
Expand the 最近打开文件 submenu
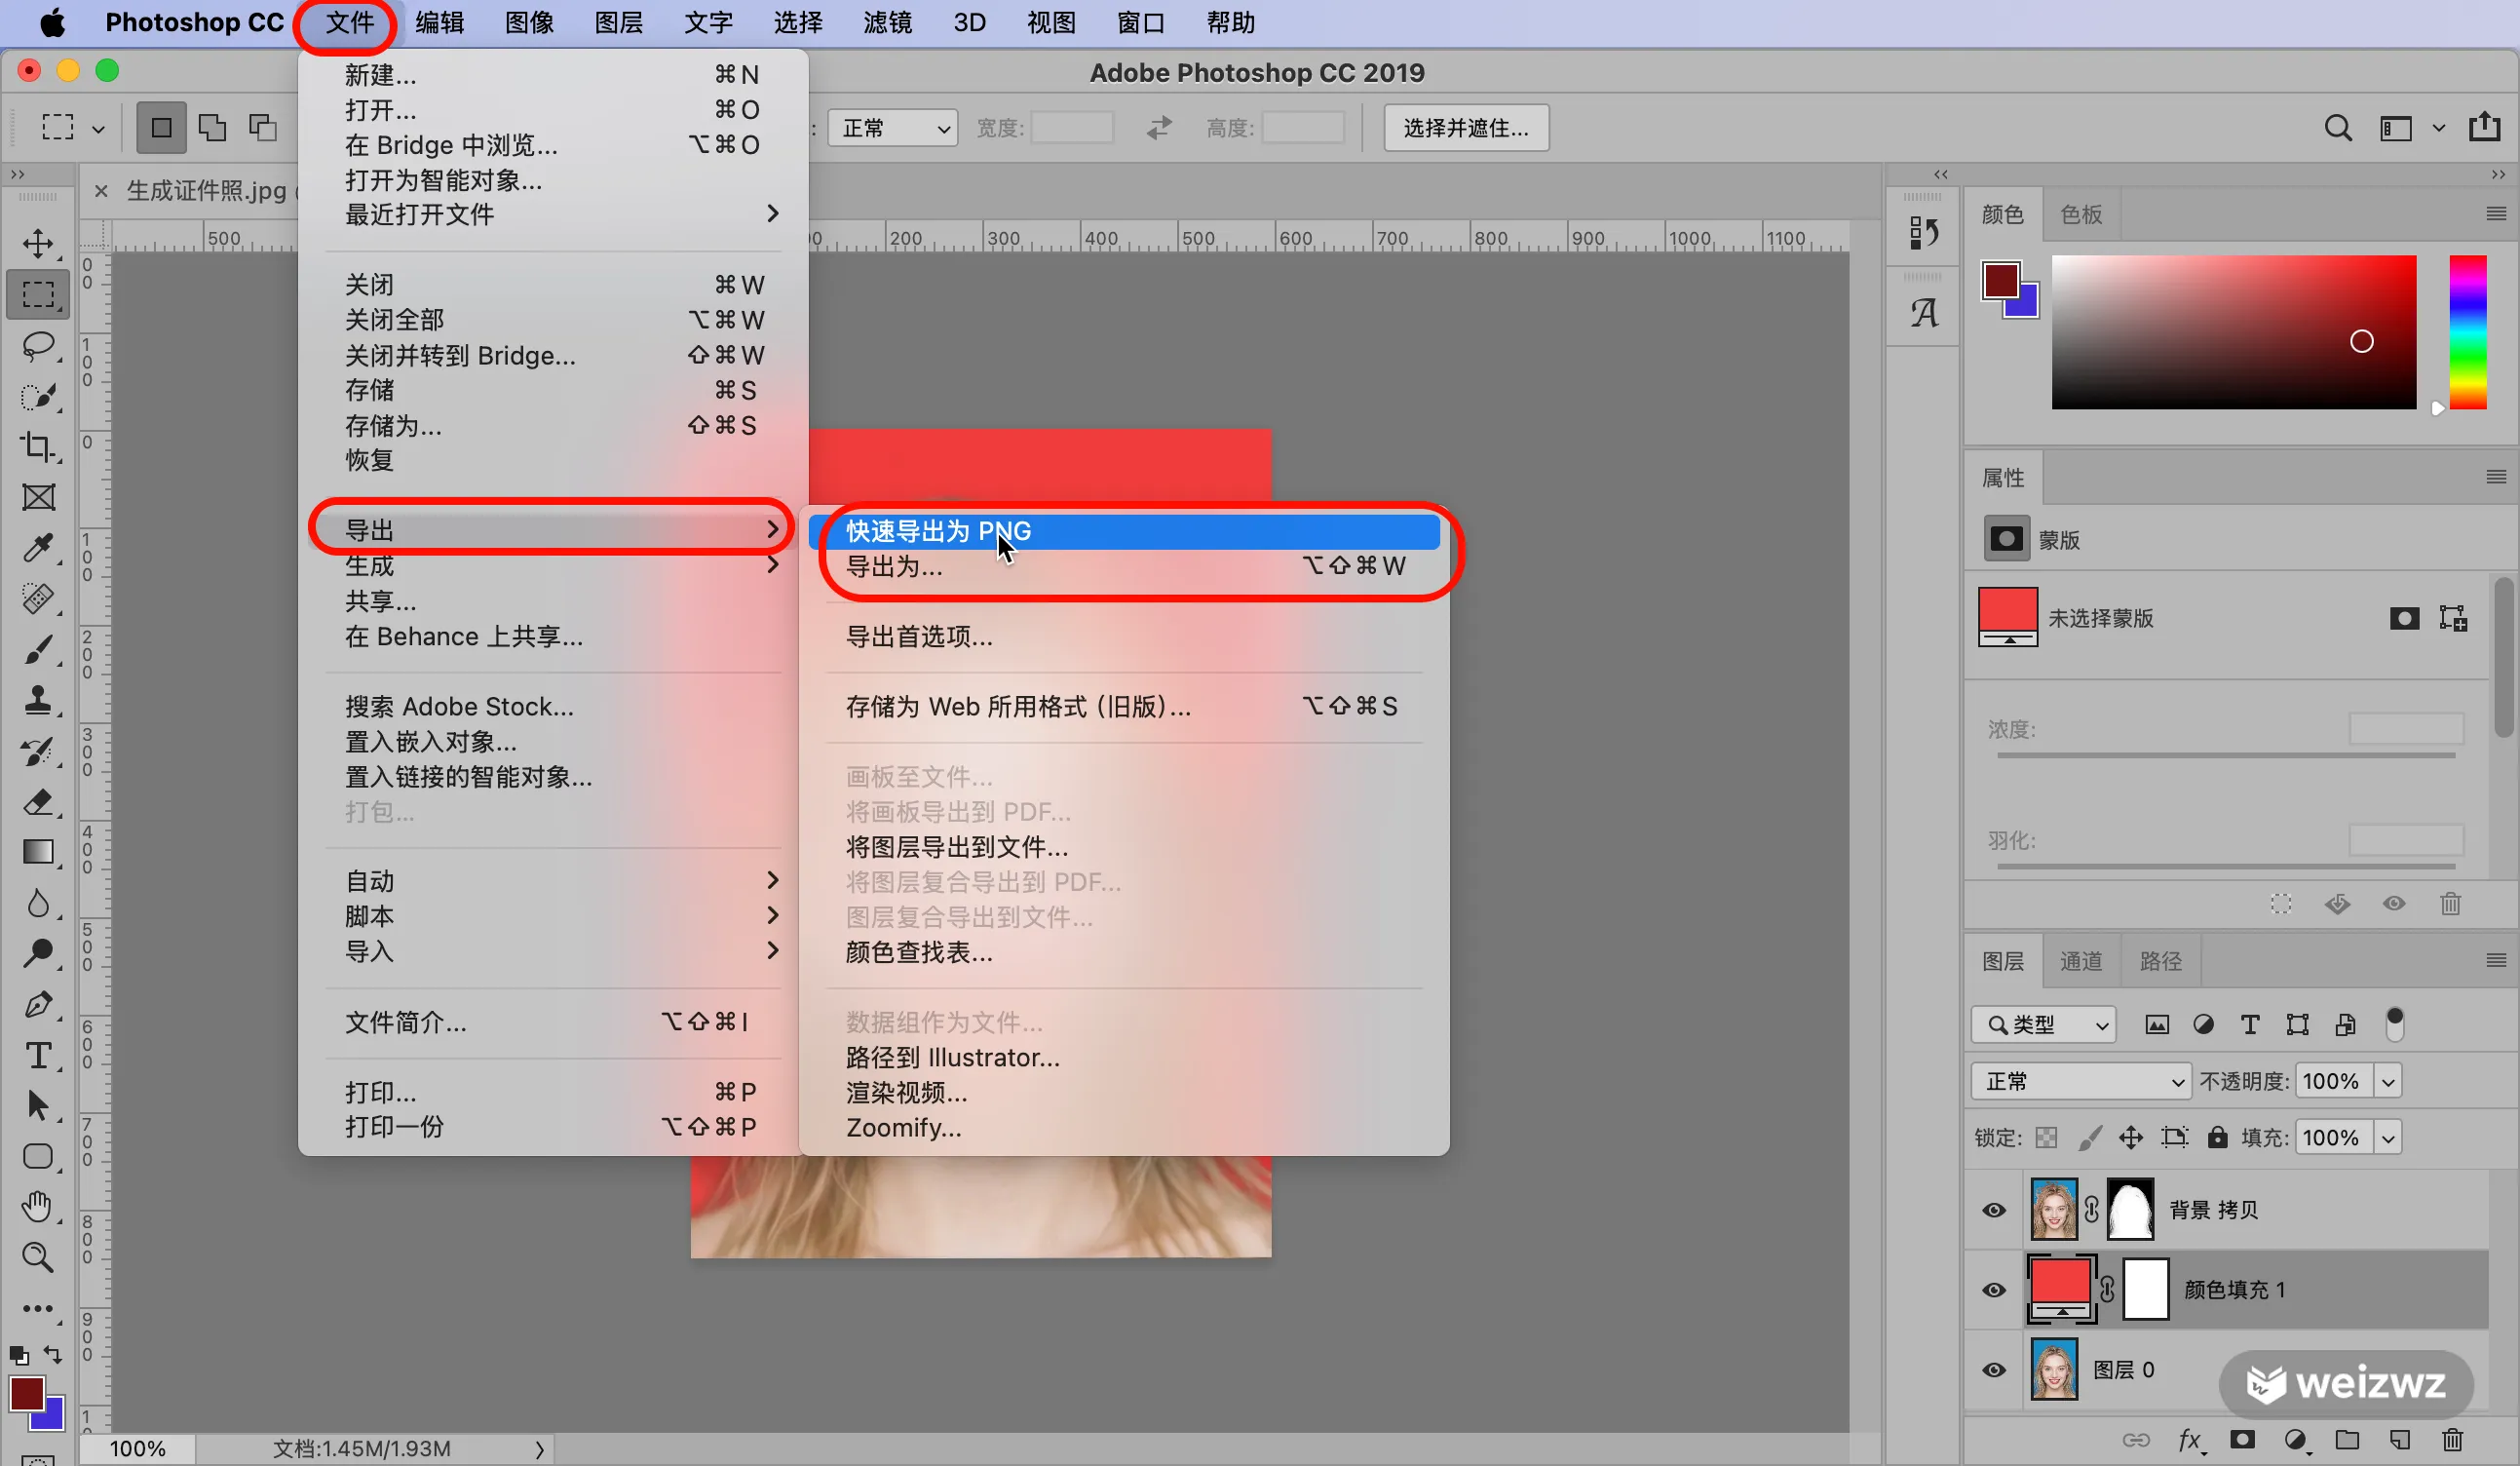coord(553,214)
